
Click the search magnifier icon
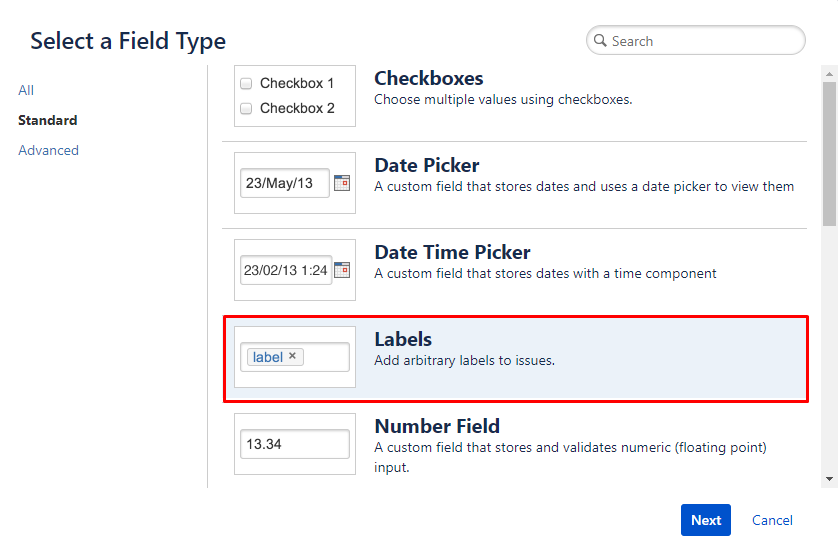pos(600,41)
